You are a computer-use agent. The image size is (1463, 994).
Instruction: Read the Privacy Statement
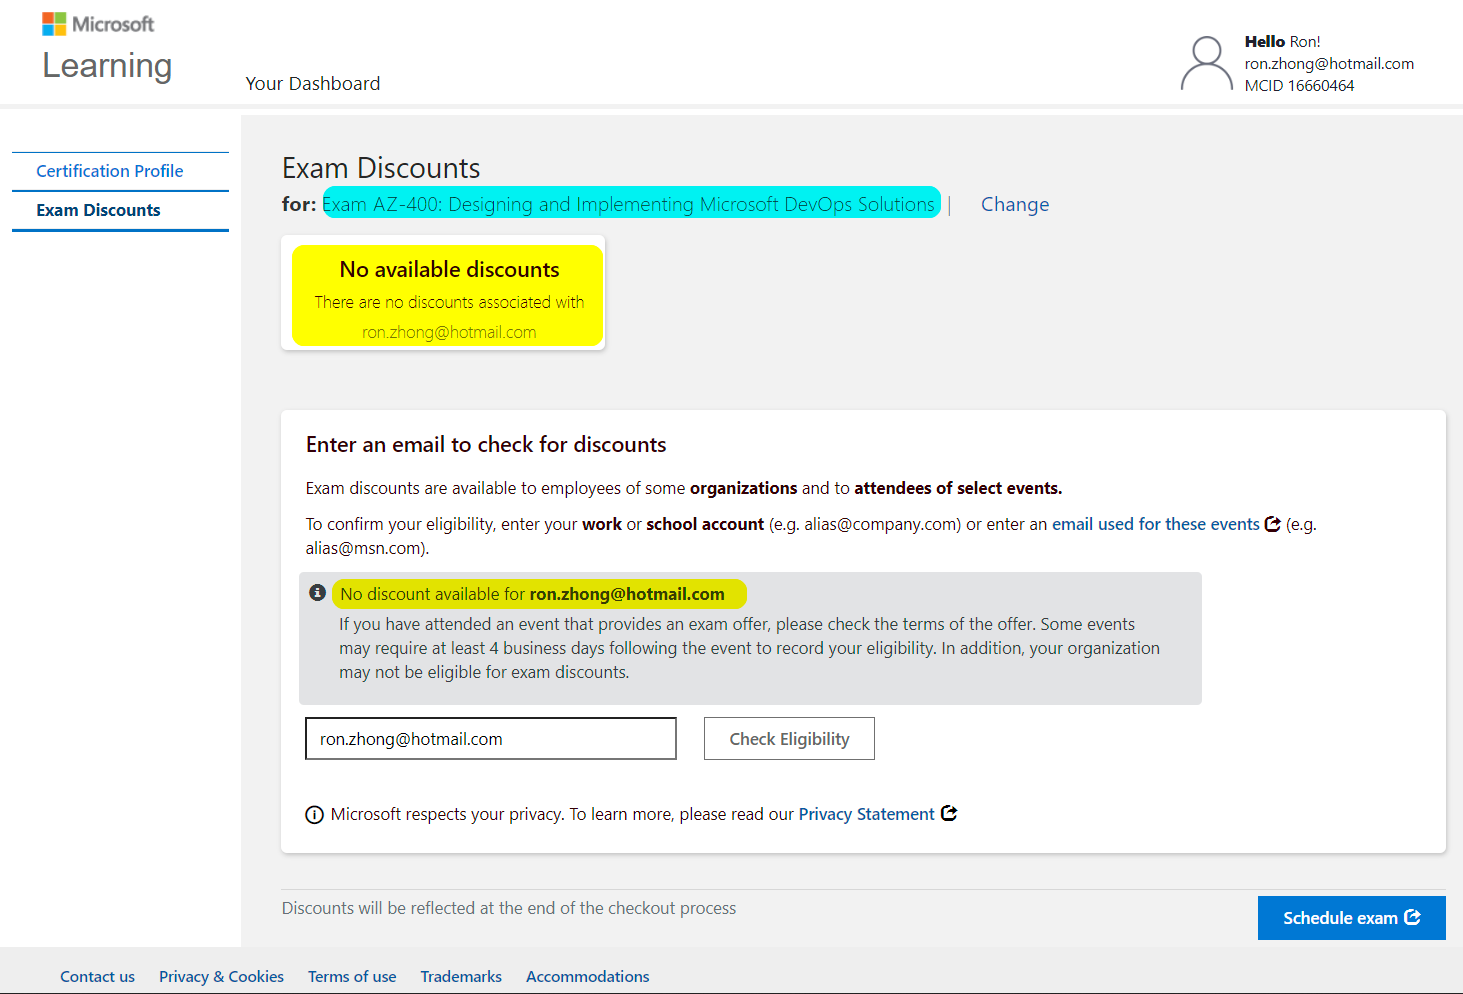pos(866,813)
